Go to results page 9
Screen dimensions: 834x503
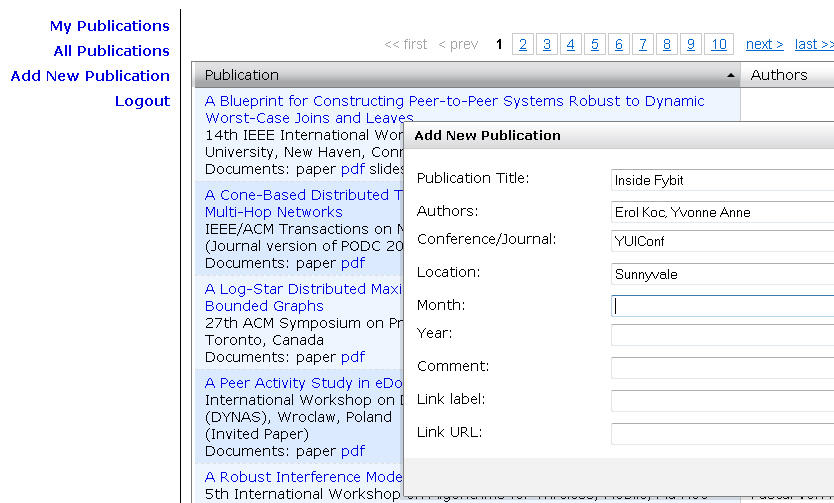690,44
